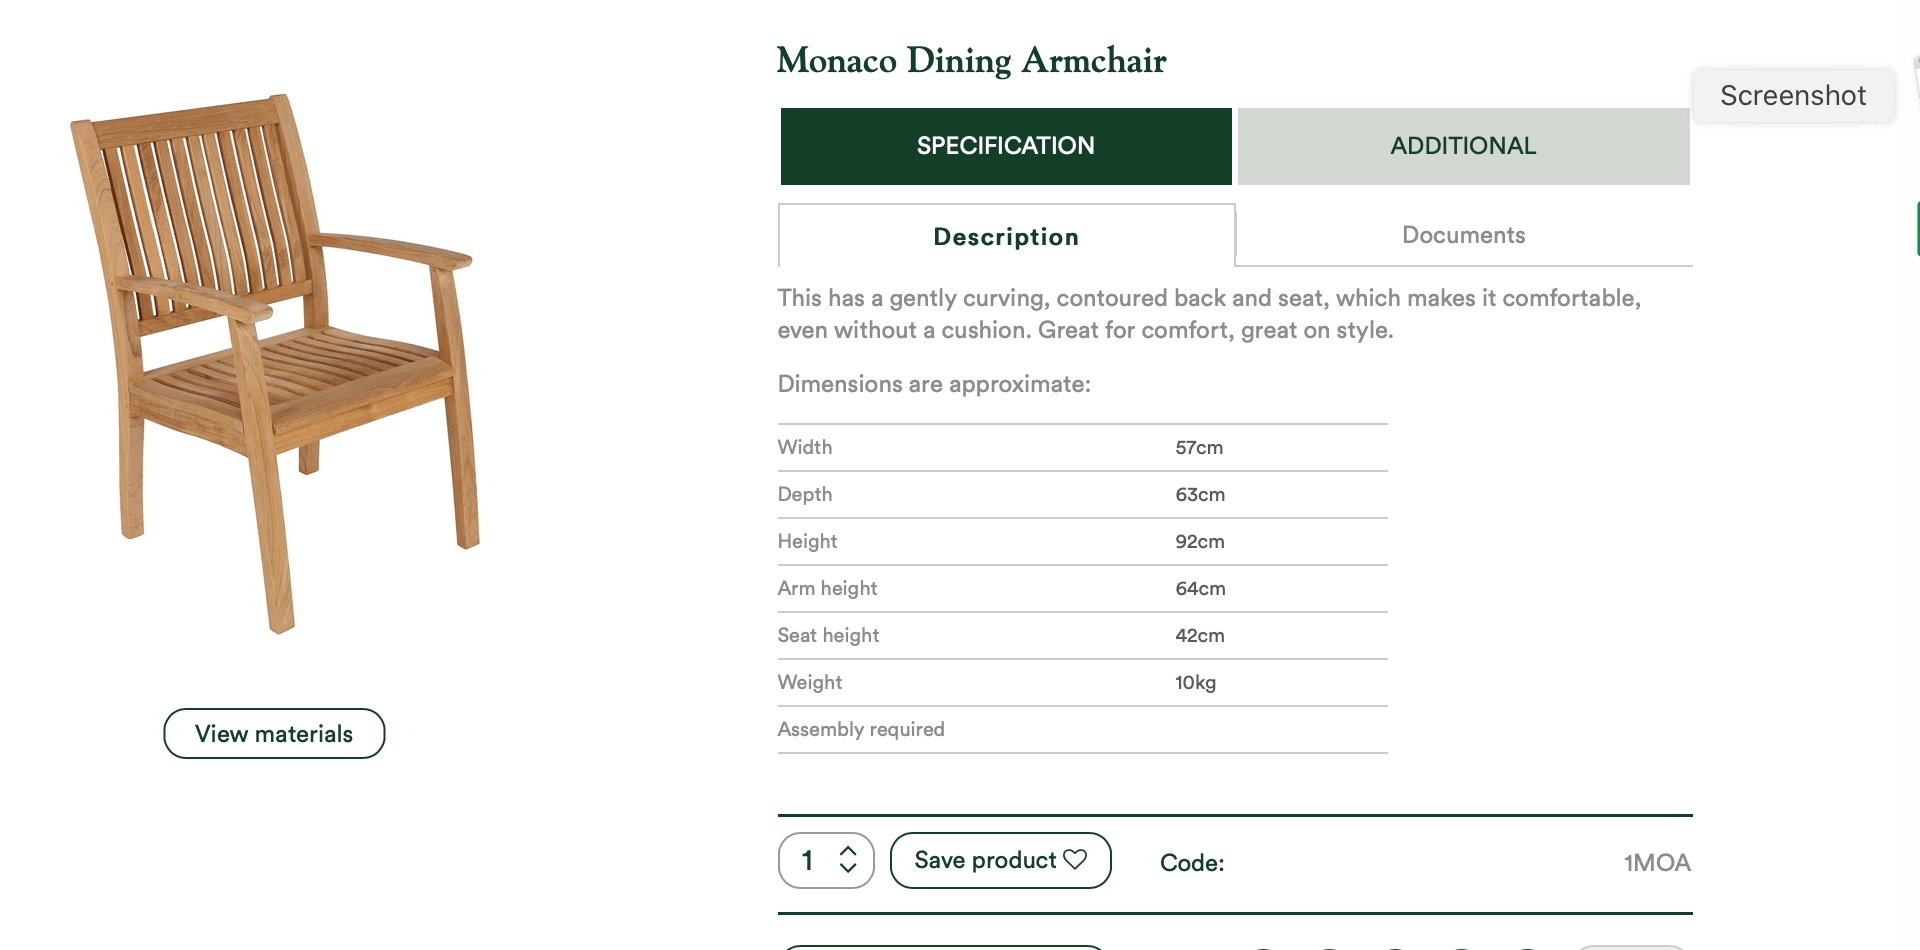Click the Width 57cm table row
The height and width of the screenshot is (950, 1920).
point(1083,447)
